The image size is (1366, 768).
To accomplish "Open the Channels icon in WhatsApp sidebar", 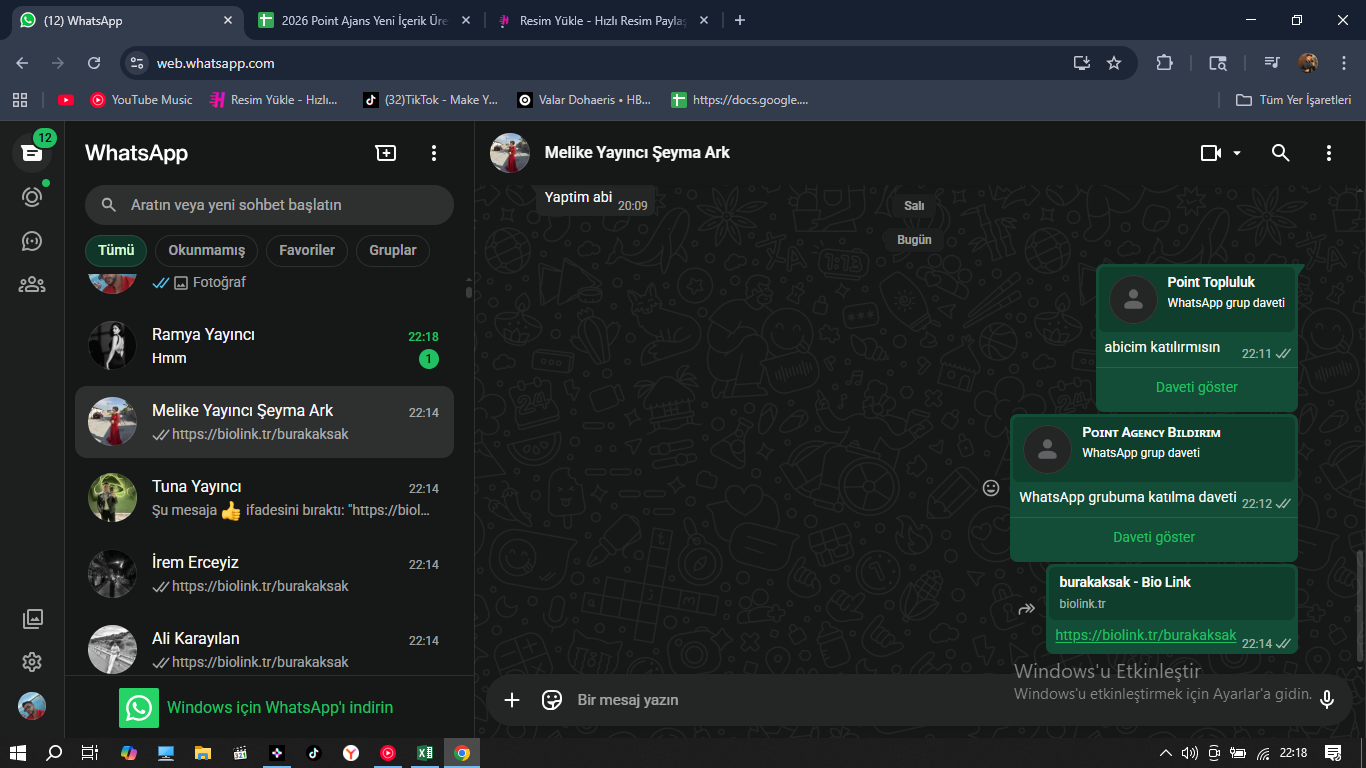I will [32, 241].
